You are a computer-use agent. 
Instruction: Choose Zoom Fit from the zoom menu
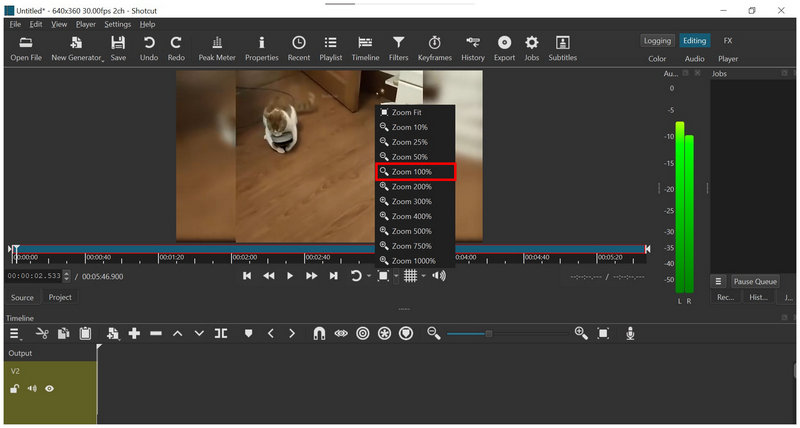tap(415, 112)
